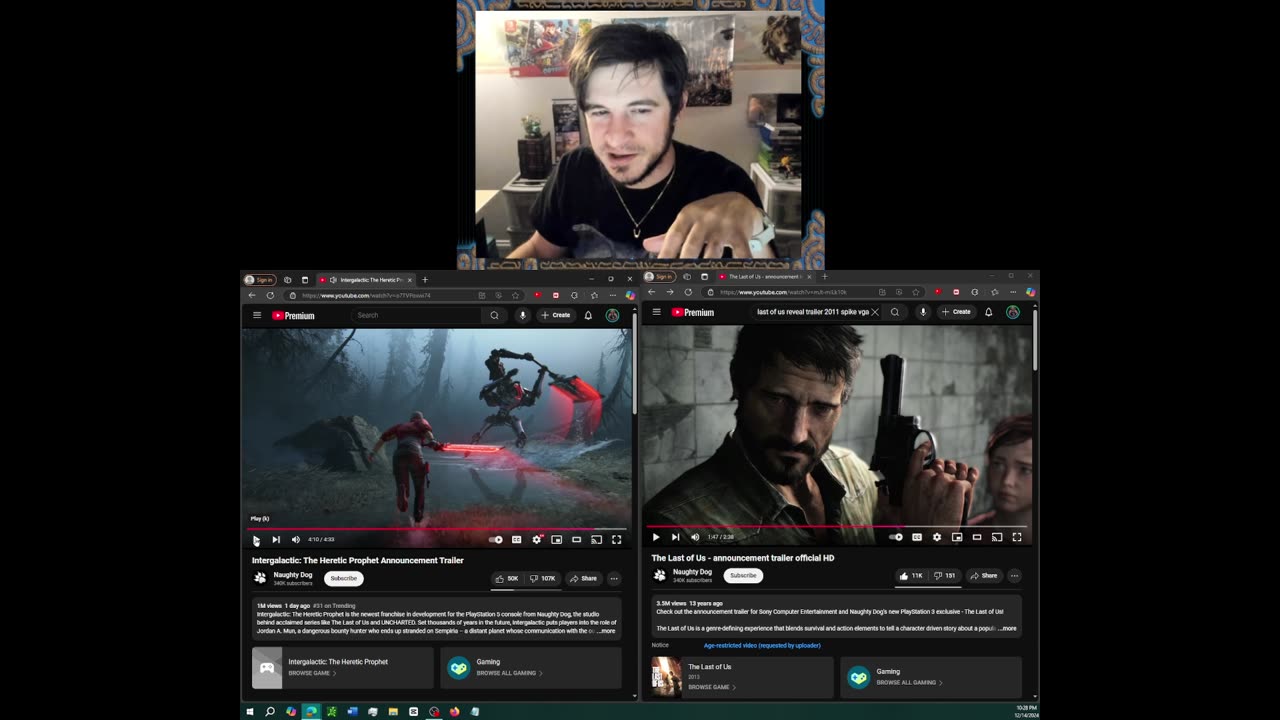Subscribe to Naughty Dog in Last of Us window
This screenshot has height=720, width=1280.
(x=743, y=575)
